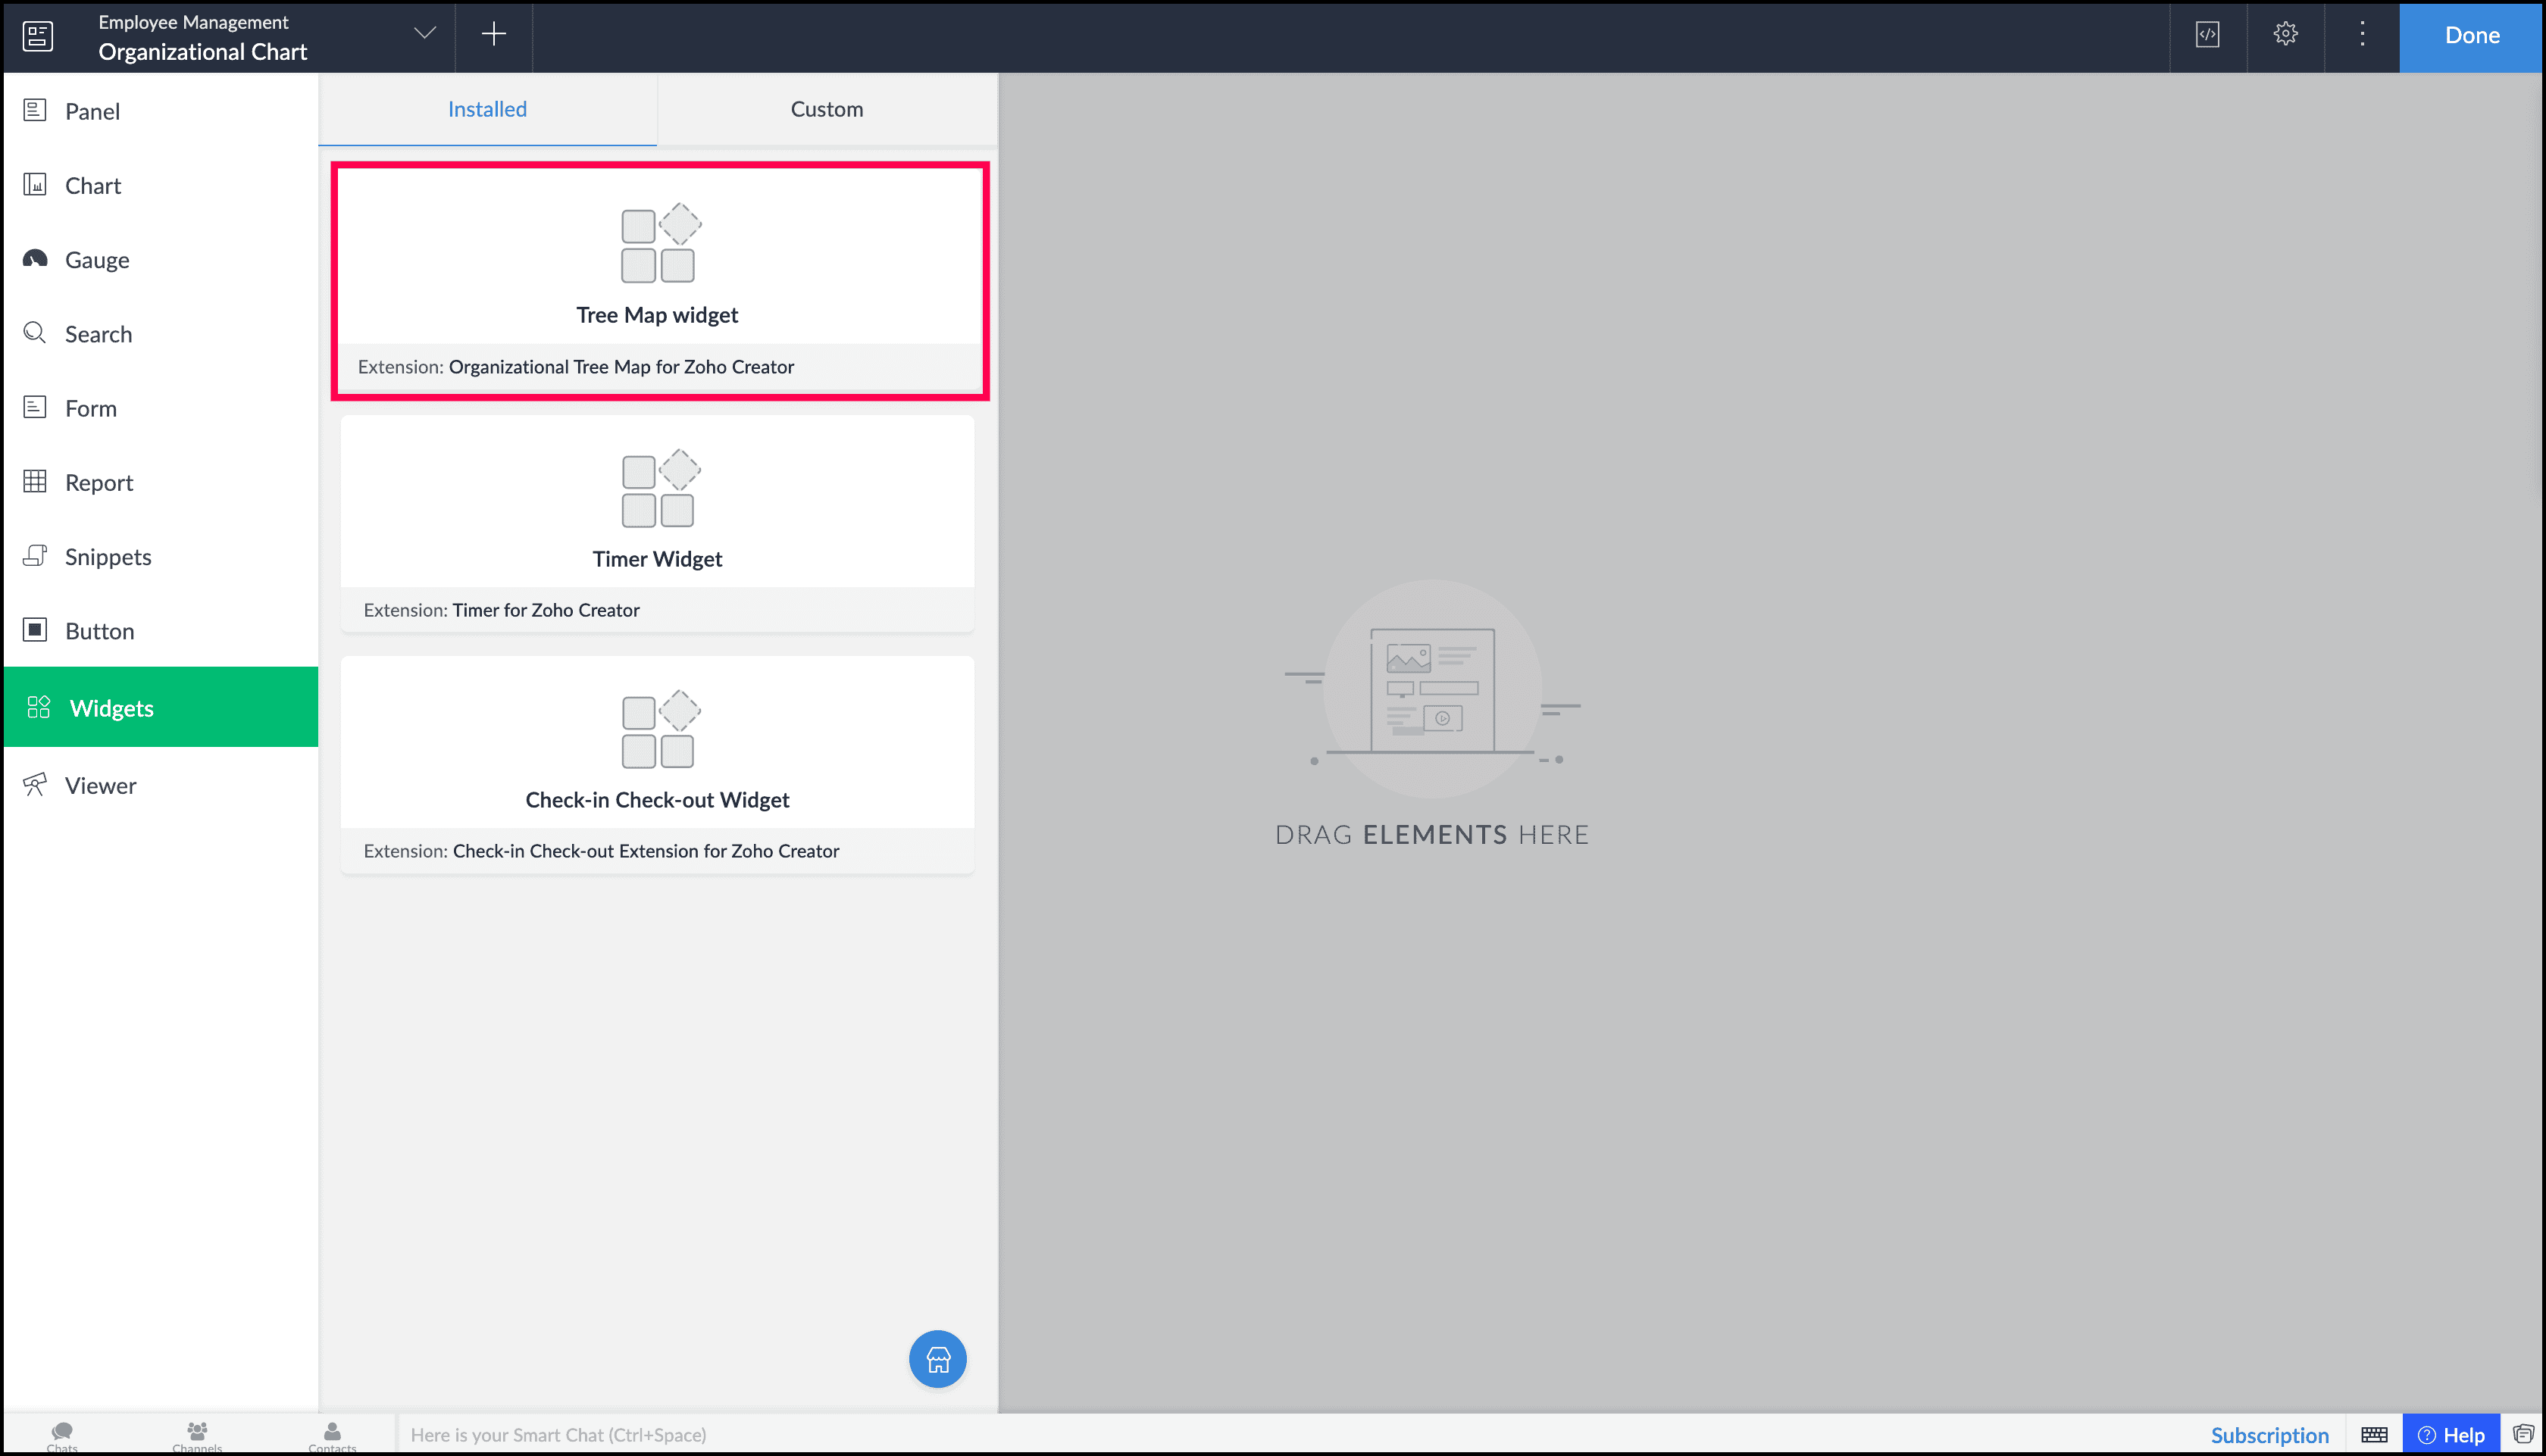Open the code embed icon in header
The width and height of the screenshot is (2546, 1456).
coord(2207,35)
